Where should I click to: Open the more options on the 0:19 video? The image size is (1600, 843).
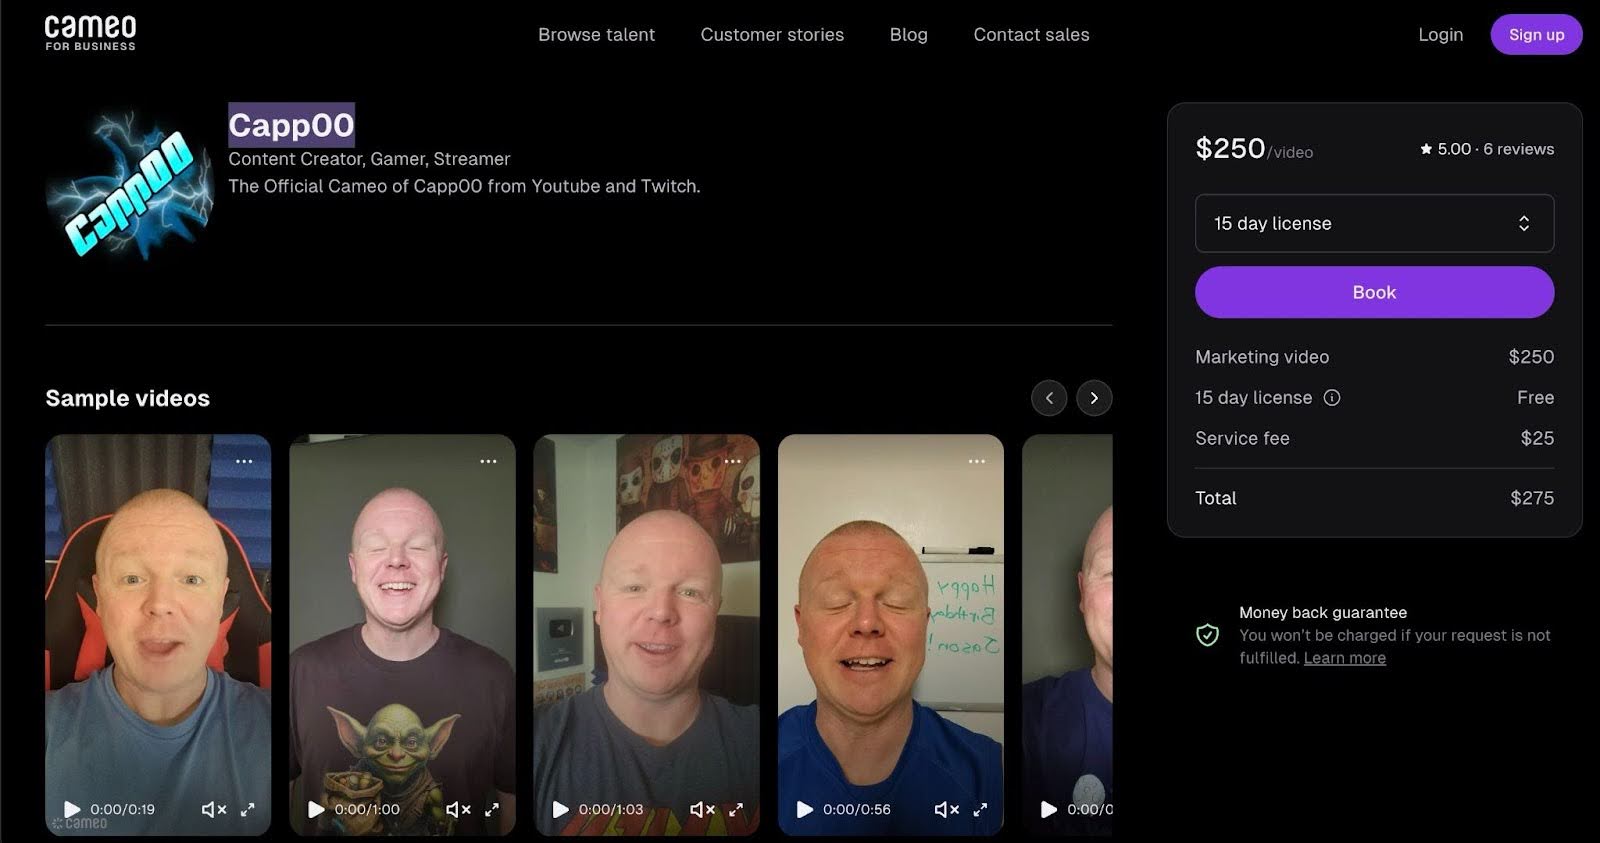tap(244, 461)
